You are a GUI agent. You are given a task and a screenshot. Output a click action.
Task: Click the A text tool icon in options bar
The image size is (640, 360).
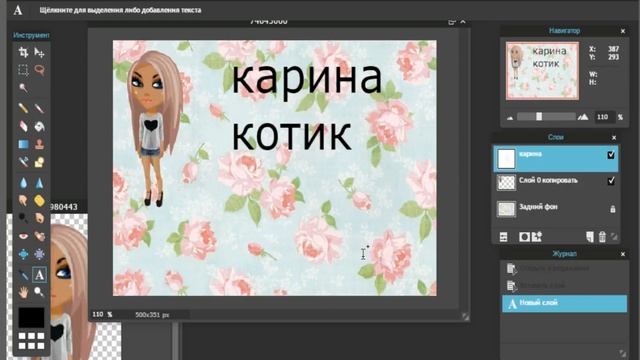tap(18, 10)
